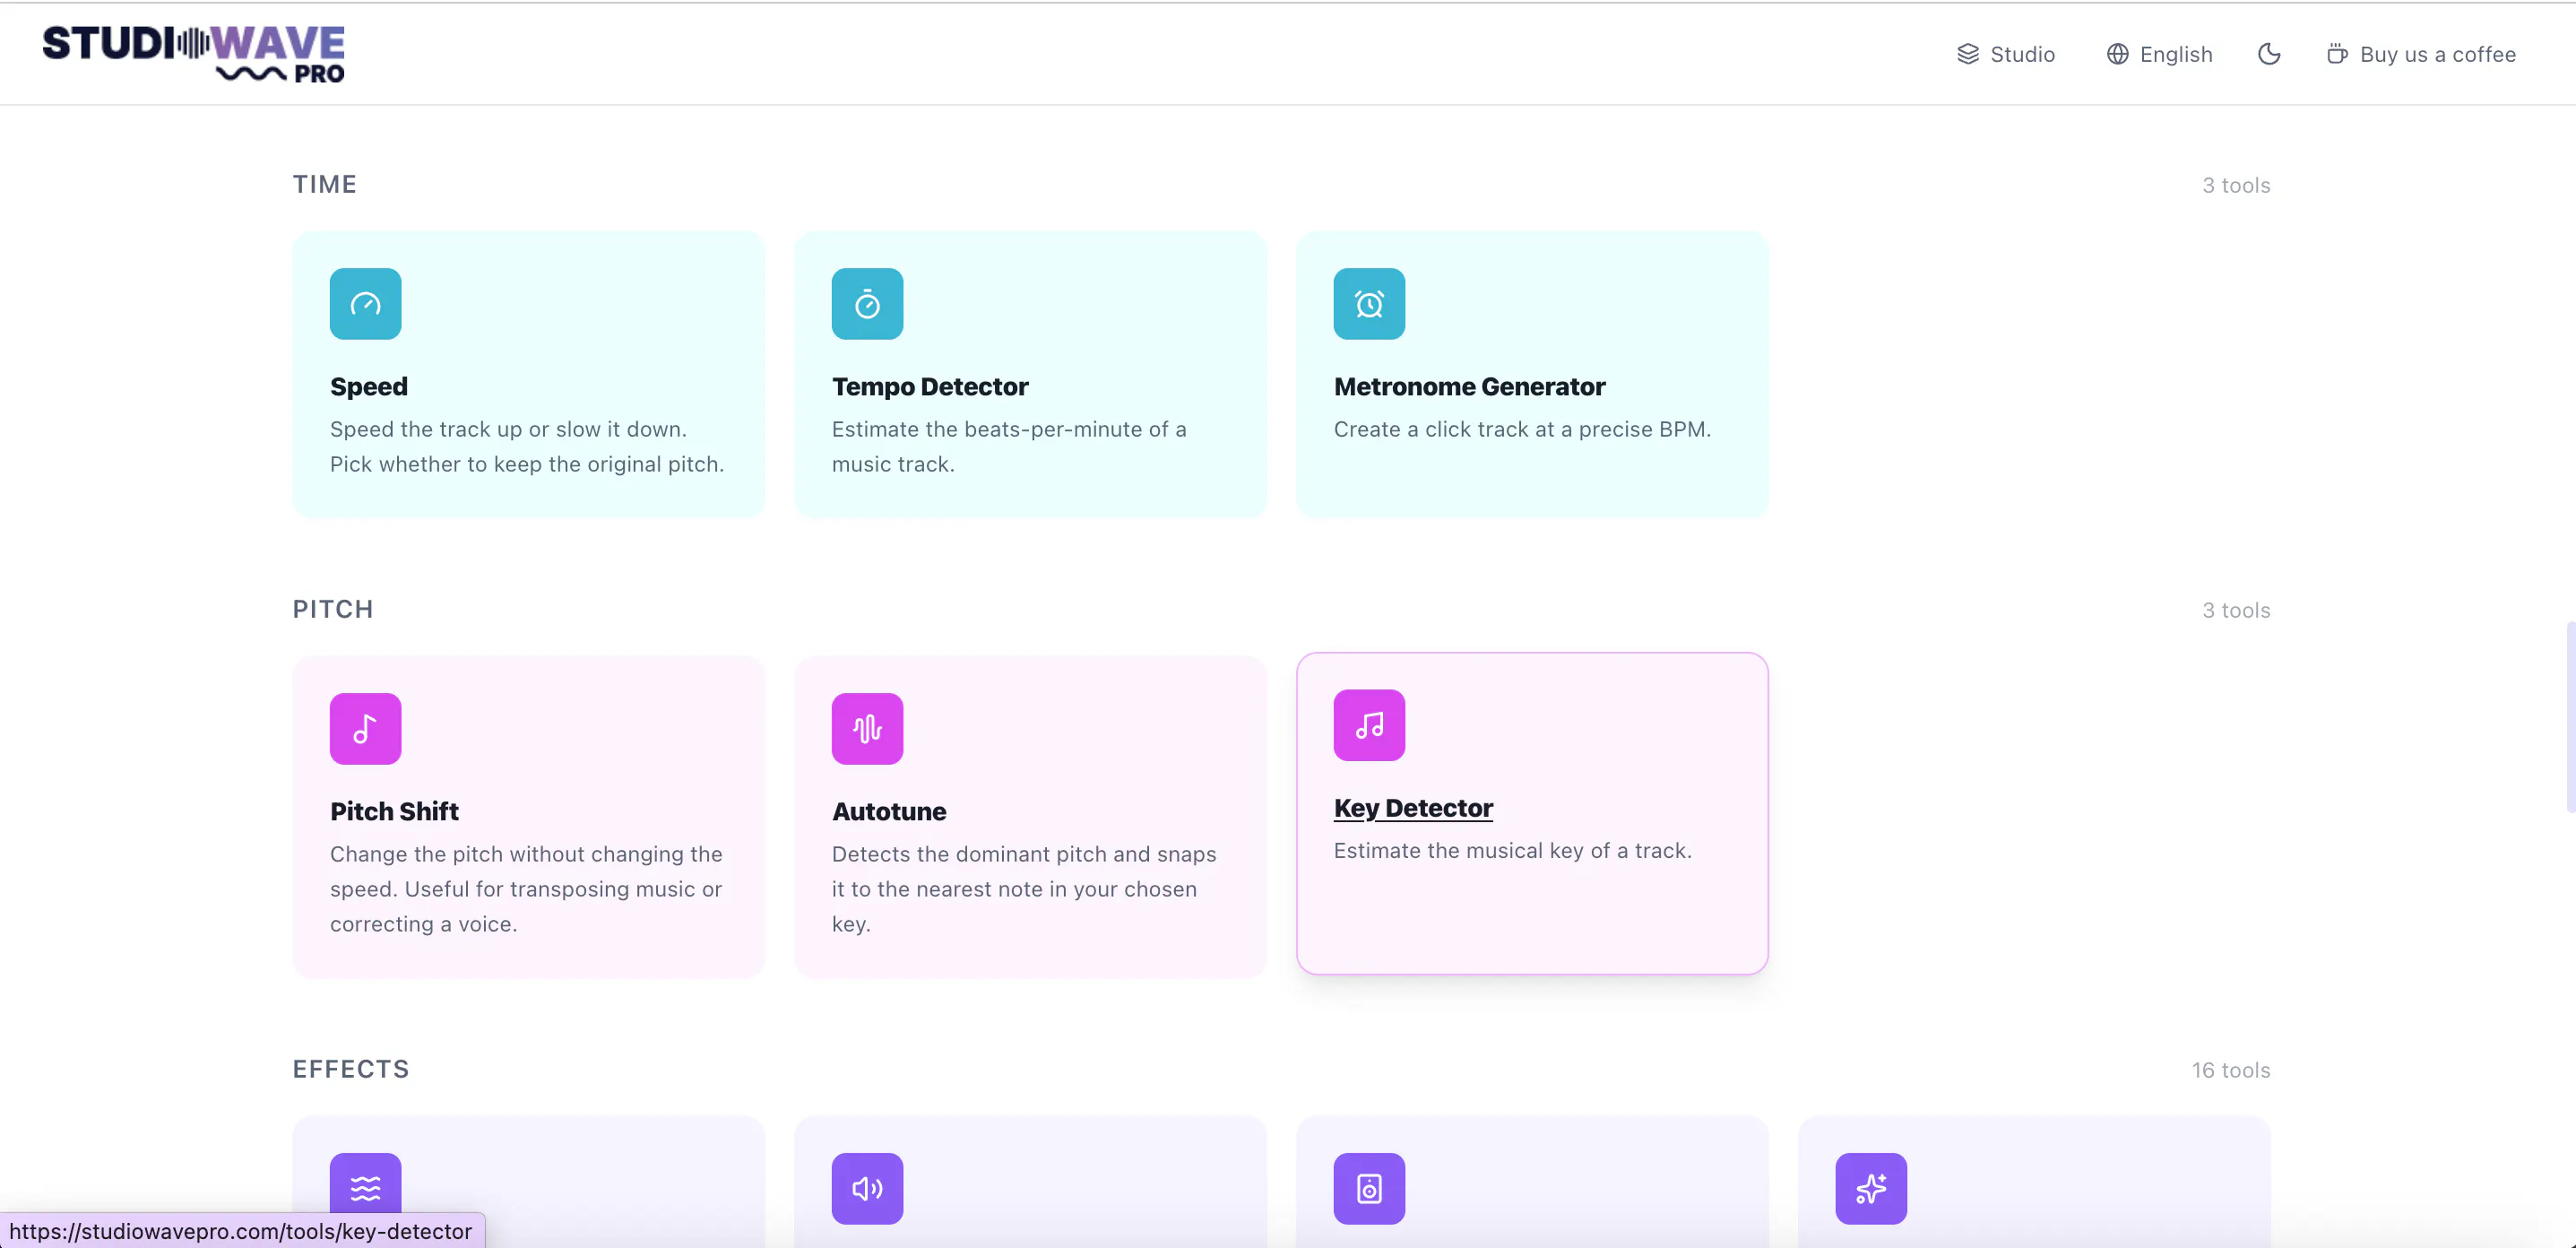
Task: Click the page vertical scrollbar thumb
Action: coord(2570,717)
